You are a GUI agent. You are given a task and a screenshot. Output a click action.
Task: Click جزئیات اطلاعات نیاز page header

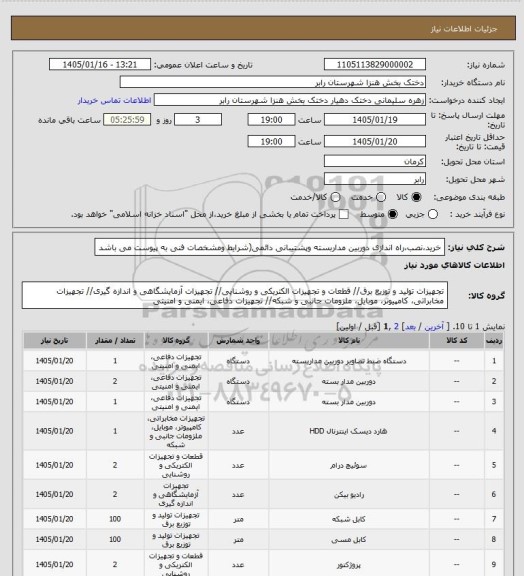[464, 29]
